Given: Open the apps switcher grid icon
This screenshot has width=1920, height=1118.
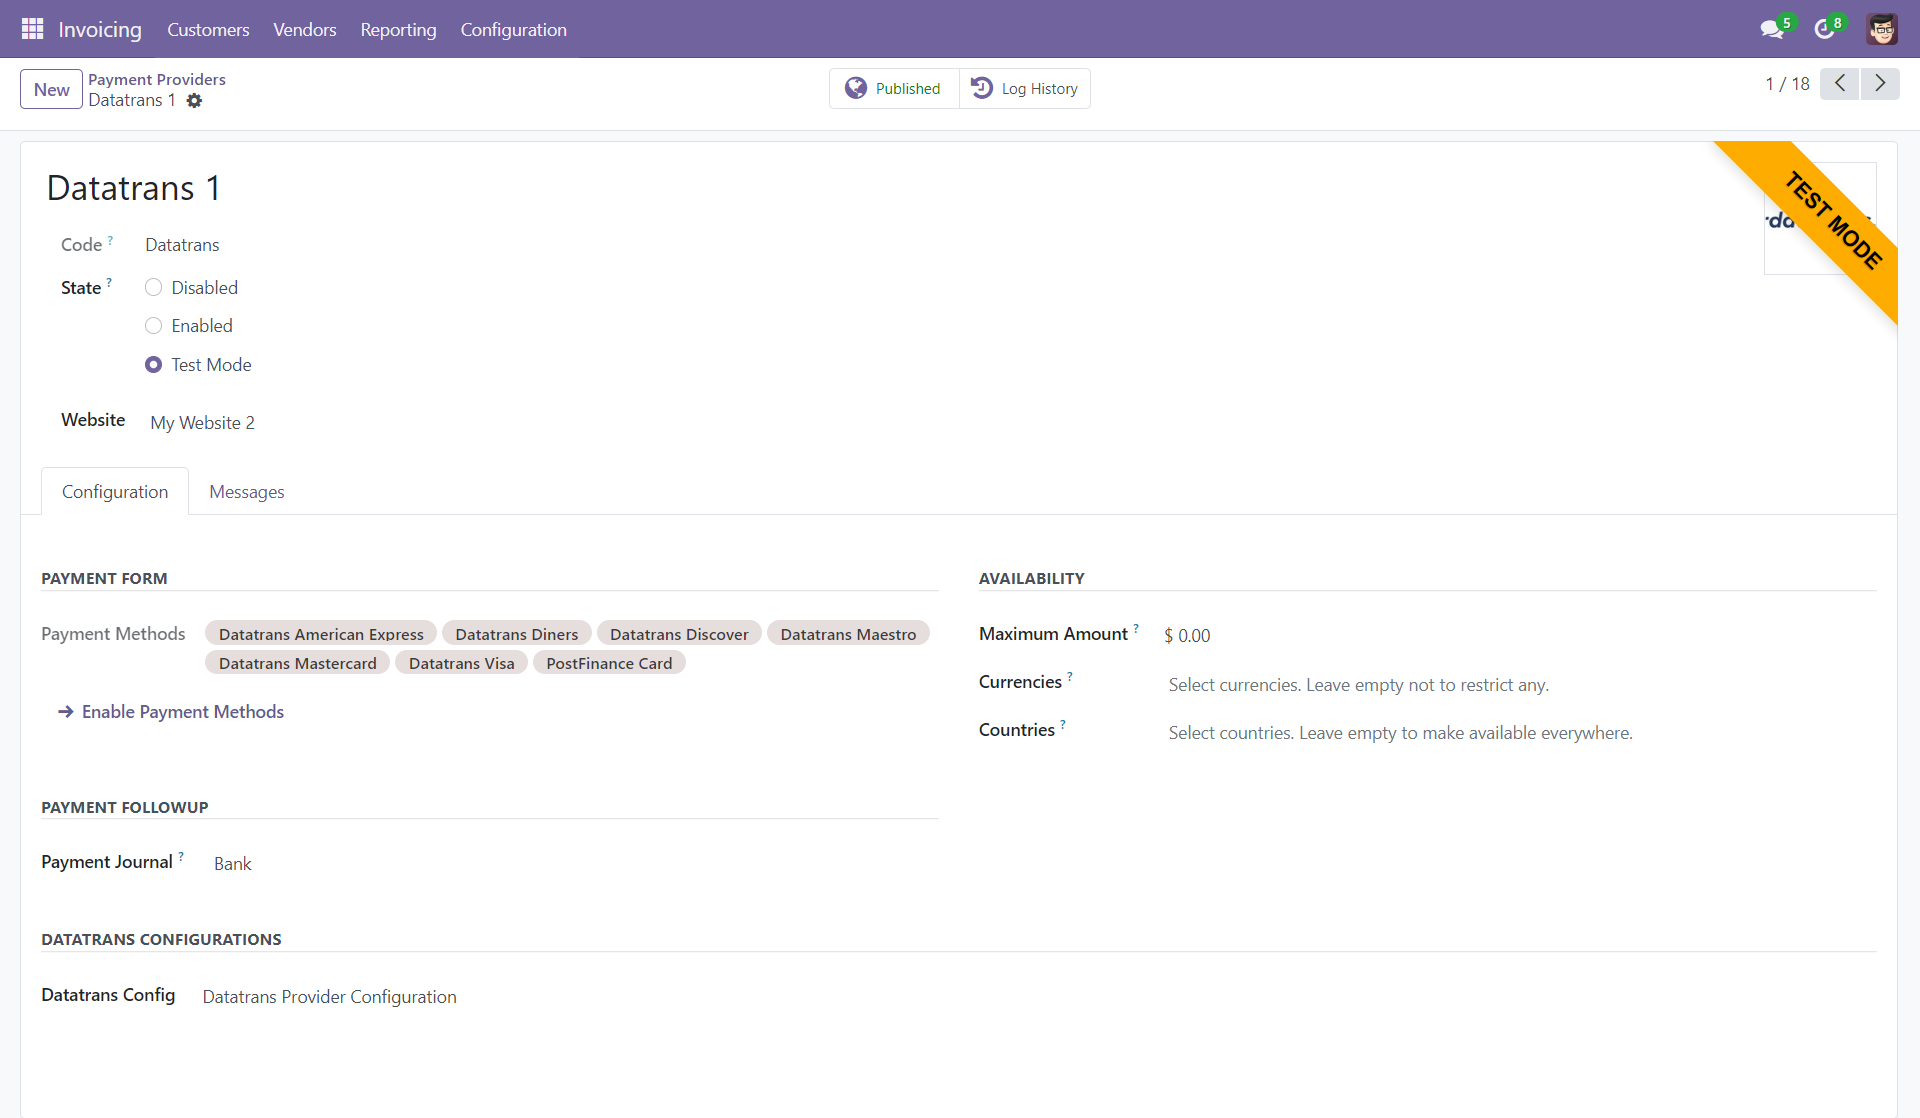Looking at the screenshot, I should click(32, 28).
